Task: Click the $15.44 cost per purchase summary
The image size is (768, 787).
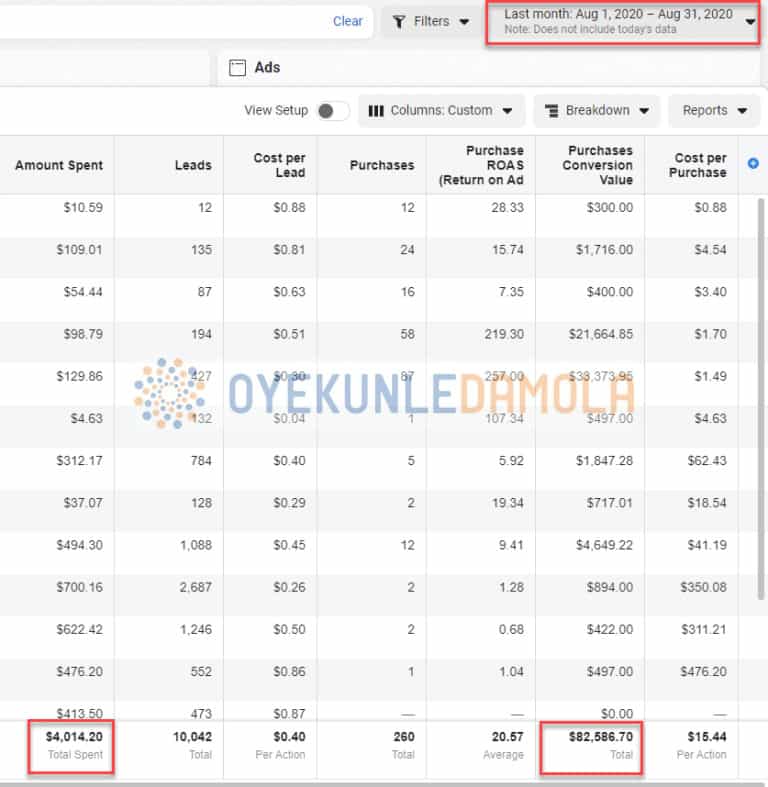Action: coord(707,737)
